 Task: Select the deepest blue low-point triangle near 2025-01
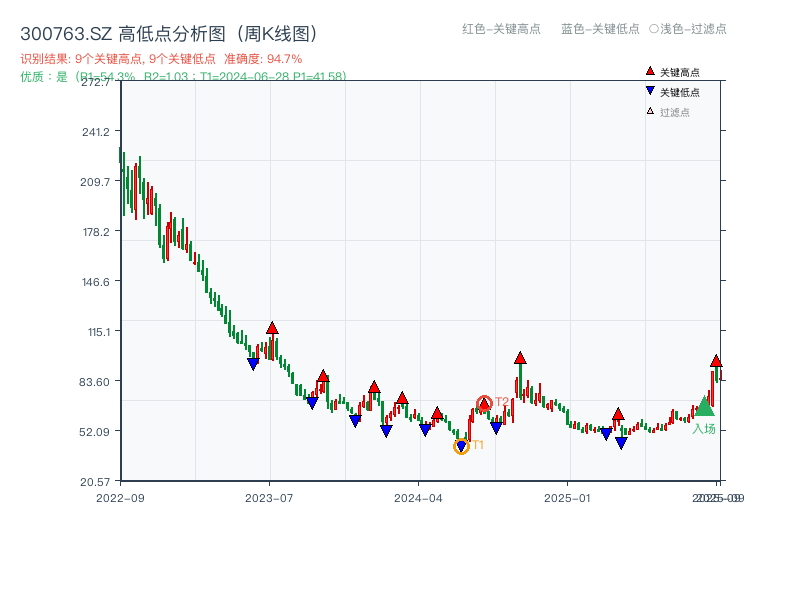[x=620, y=441]
